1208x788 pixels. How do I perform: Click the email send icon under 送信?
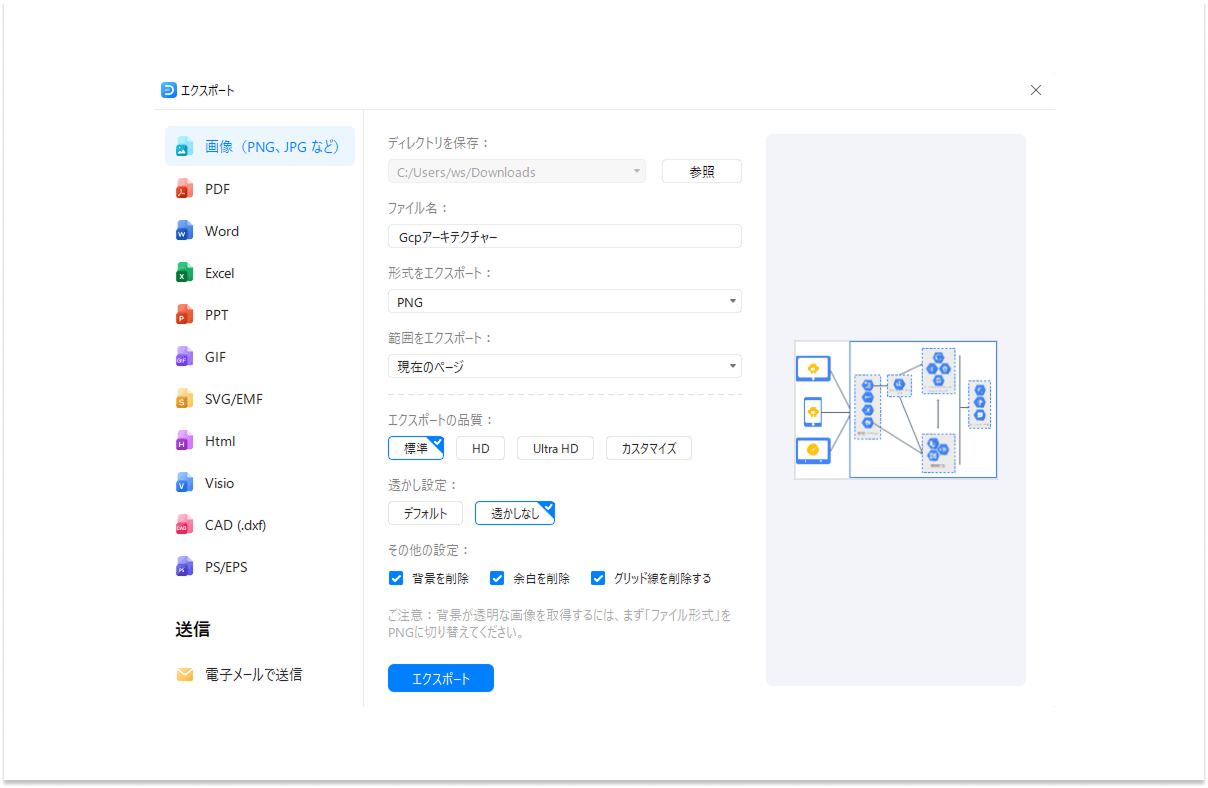(x=185, y=674)
